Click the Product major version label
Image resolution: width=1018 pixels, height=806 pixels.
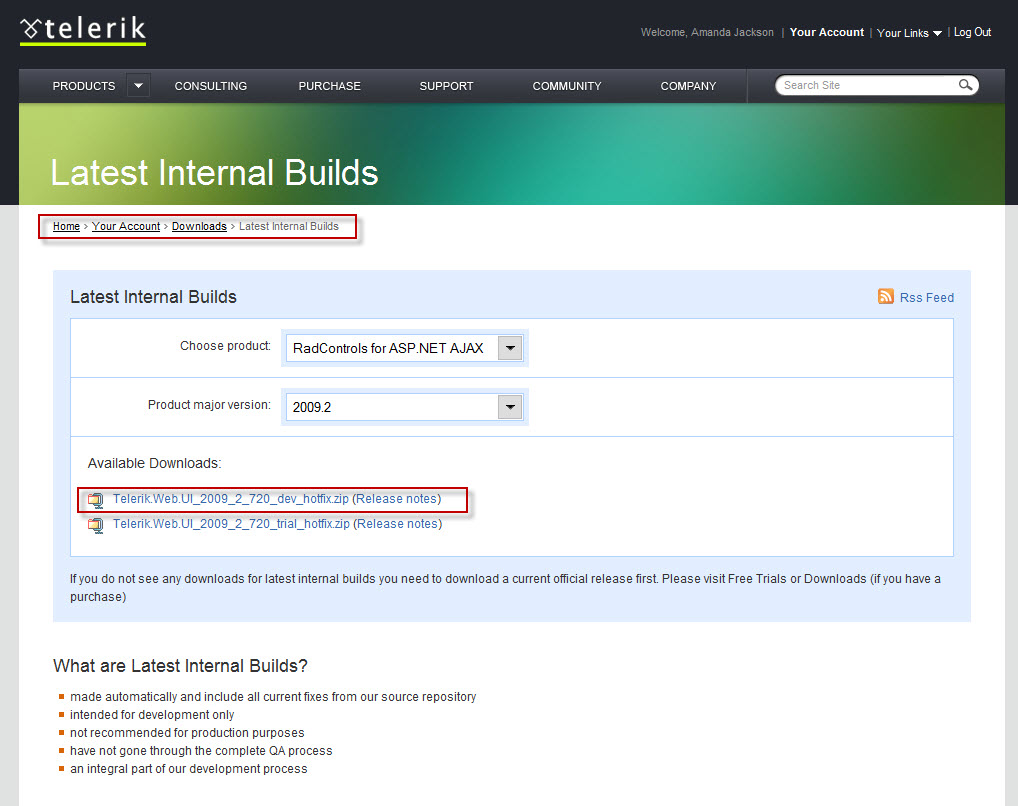click(209, 405)
